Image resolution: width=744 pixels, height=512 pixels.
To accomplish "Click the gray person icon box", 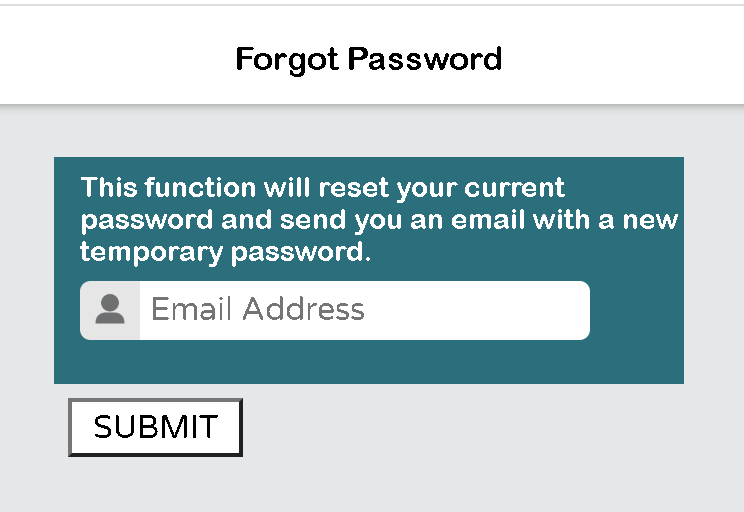I will tap(110, 310).
